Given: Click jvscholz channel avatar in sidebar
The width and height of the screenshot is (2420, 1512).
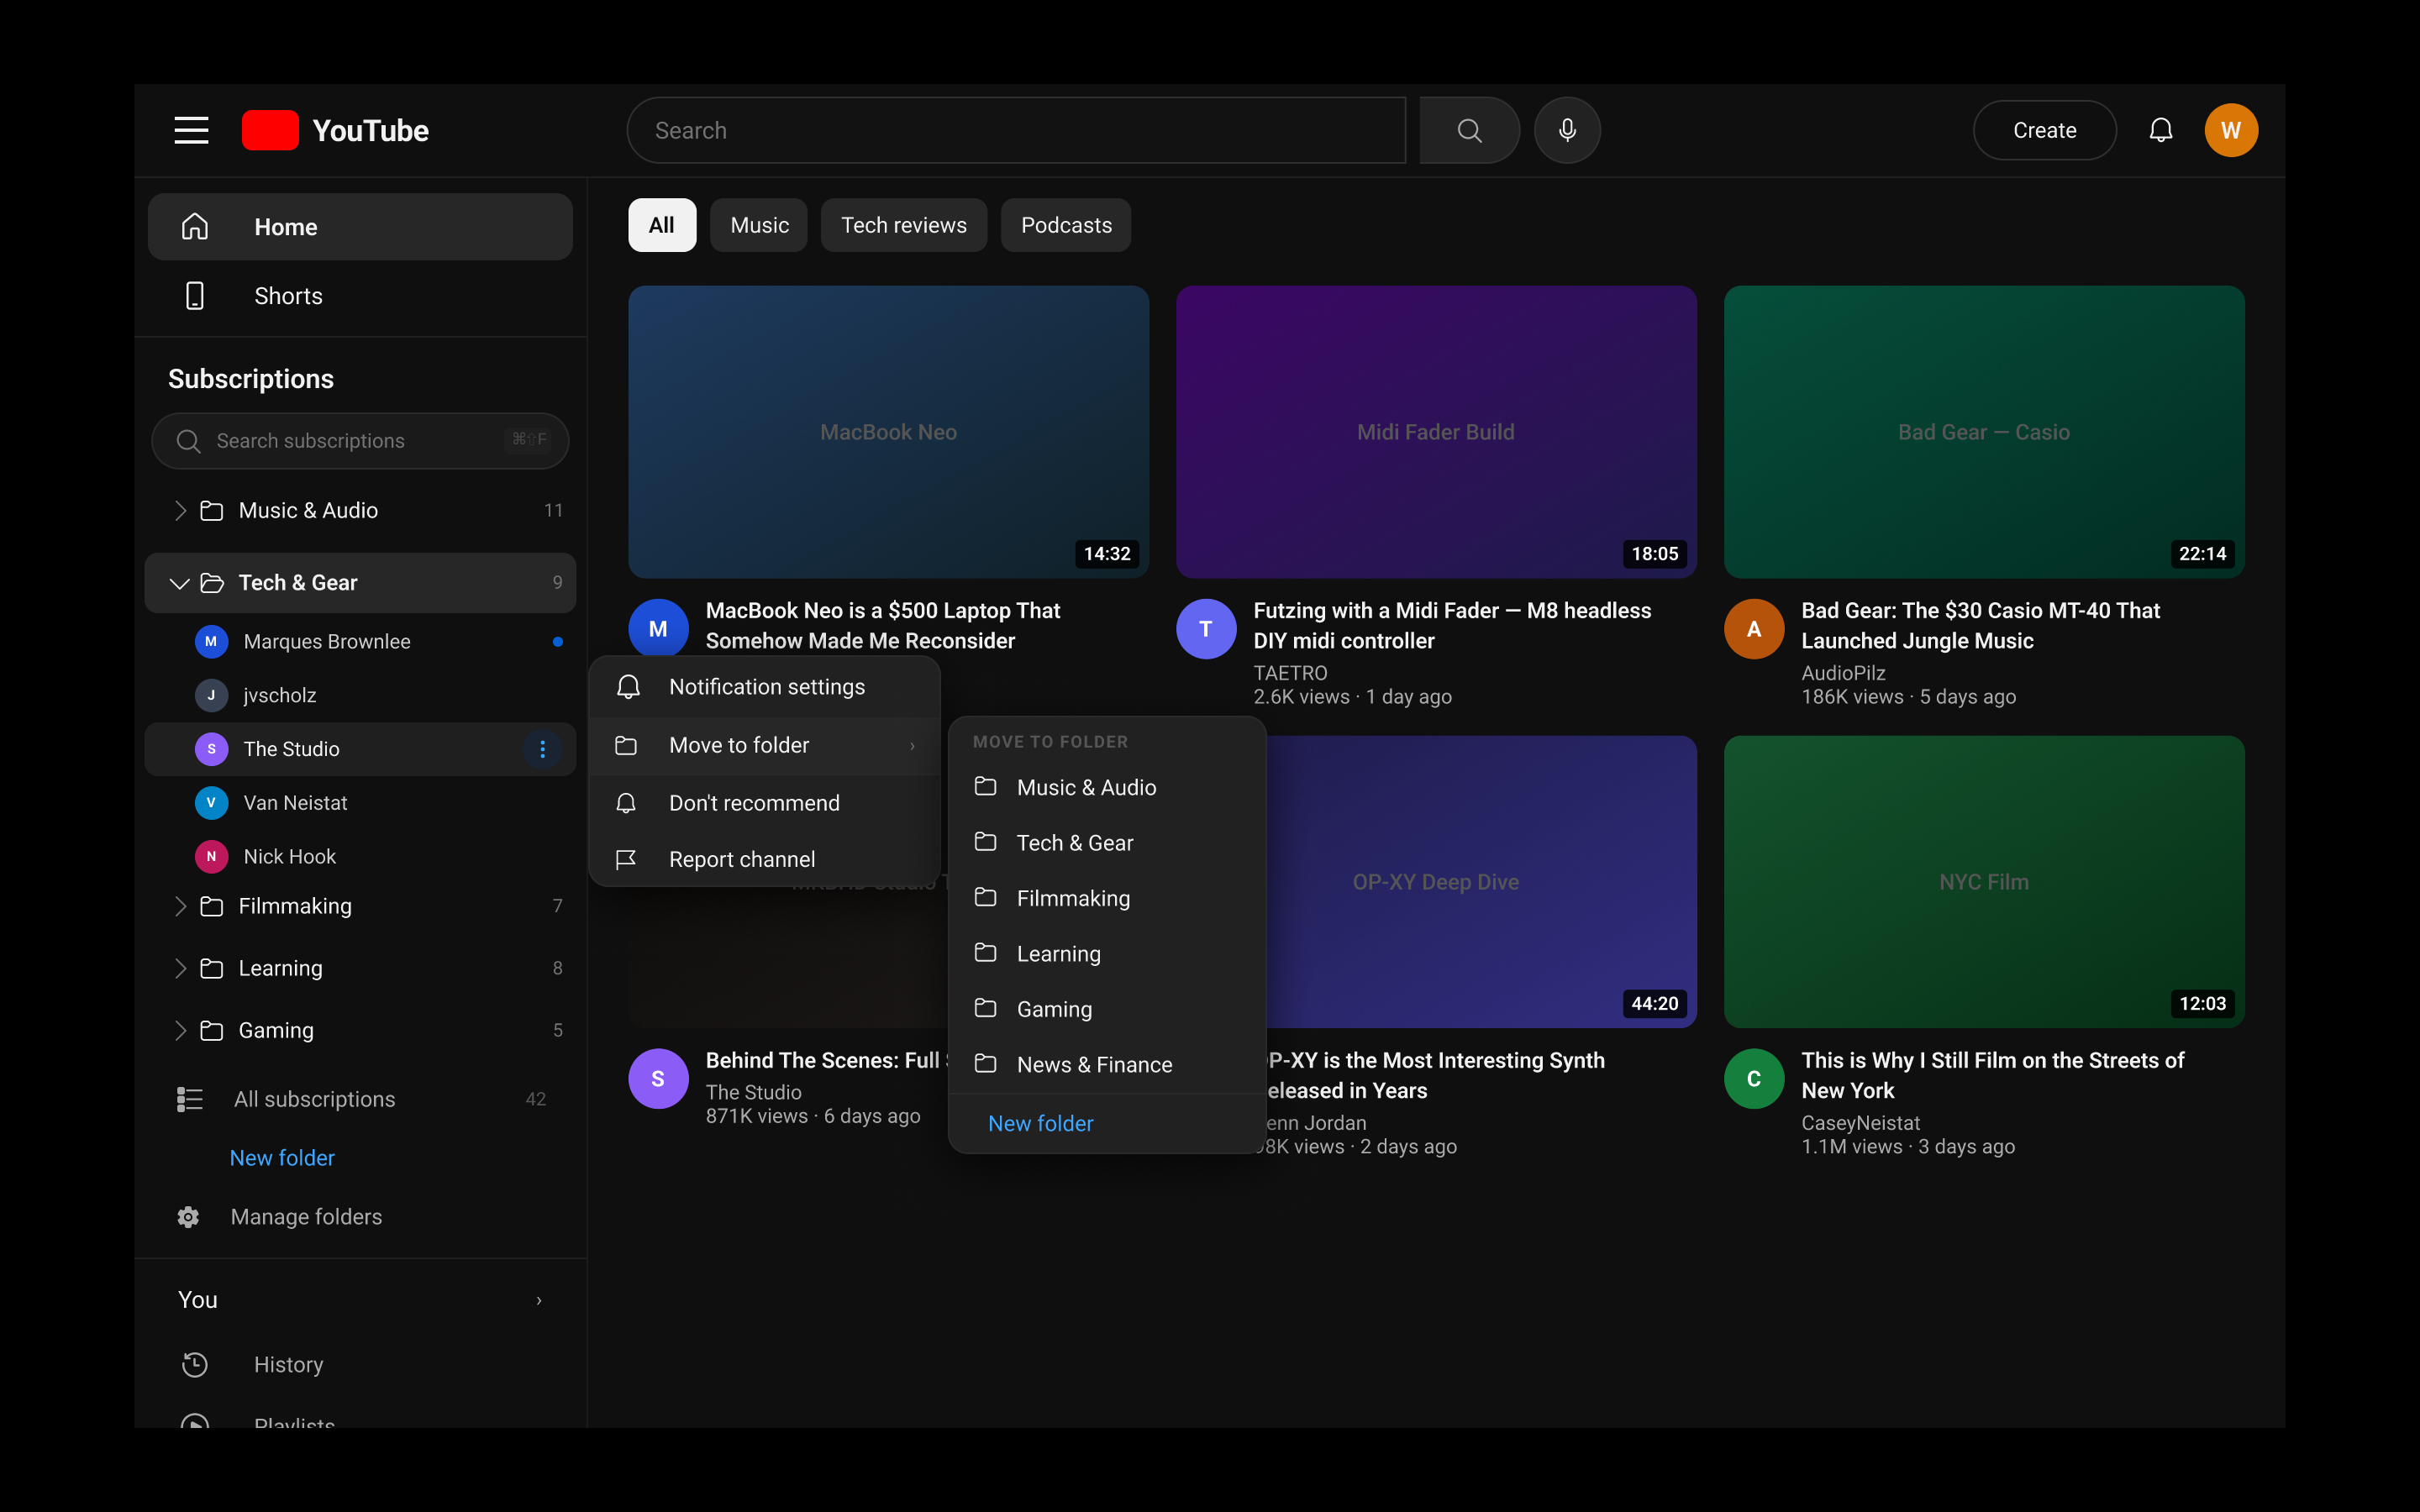Looking at the screenshot, I should (x=211, y=695).
